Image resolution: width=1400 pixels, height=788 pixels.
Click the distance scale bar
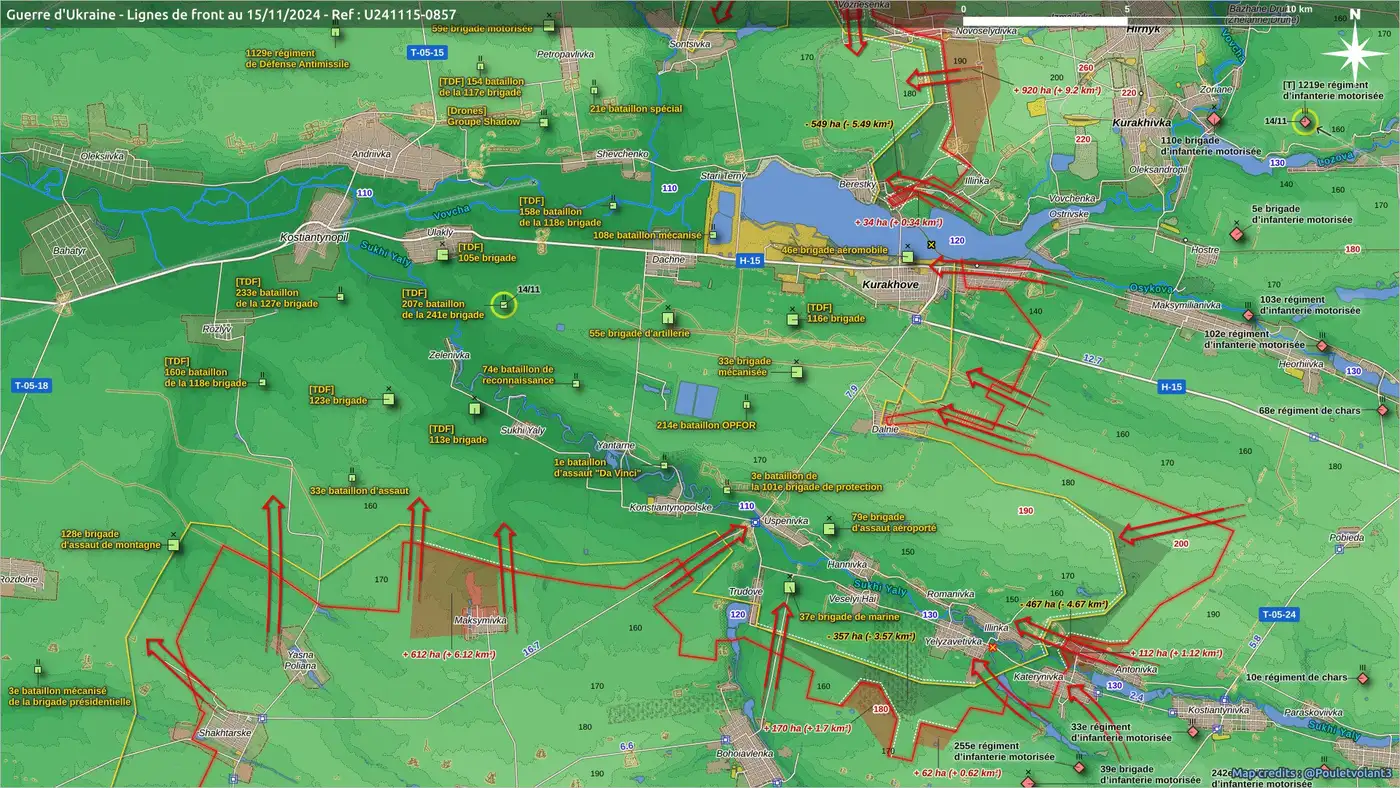pos(1127,20)
